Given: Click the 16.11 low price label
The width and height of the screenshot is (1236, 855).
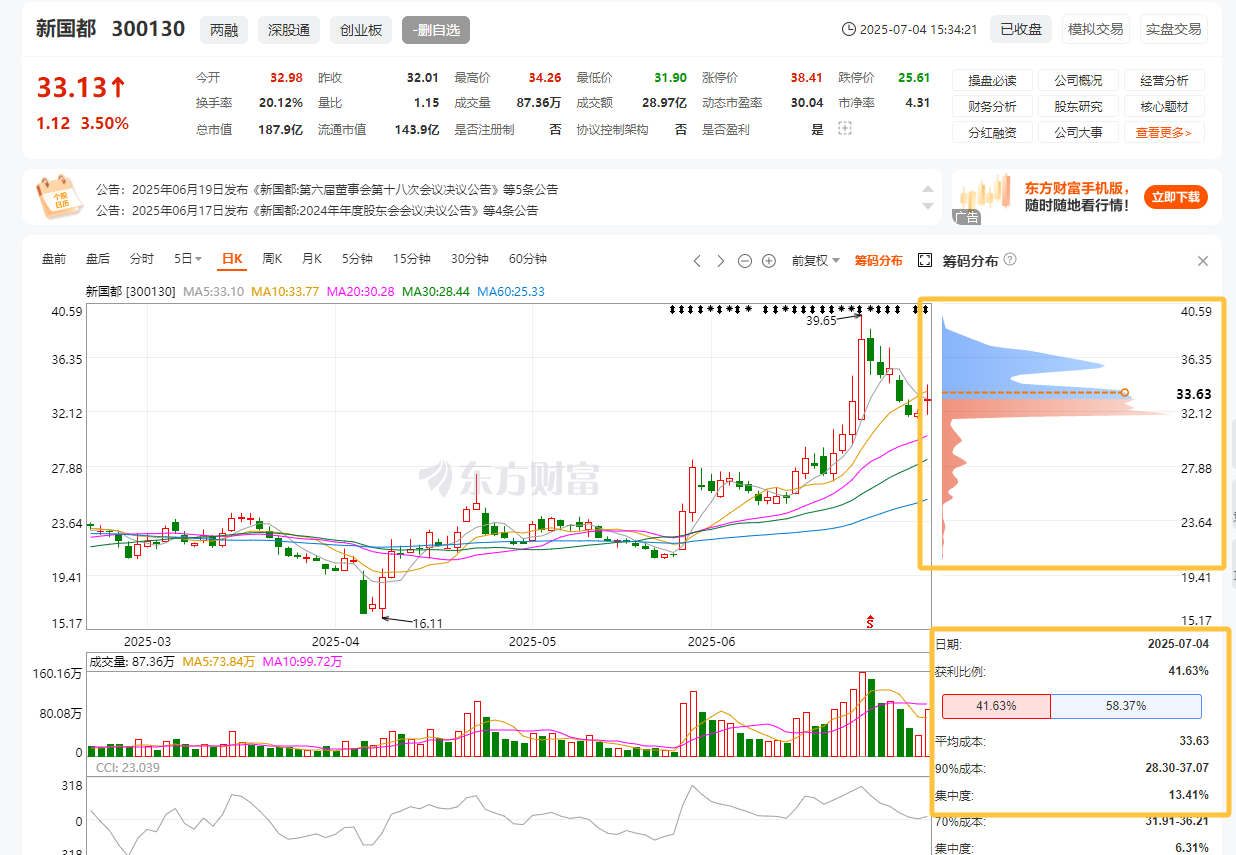Looking at the screenshot, I should click(x=427, y=623).
